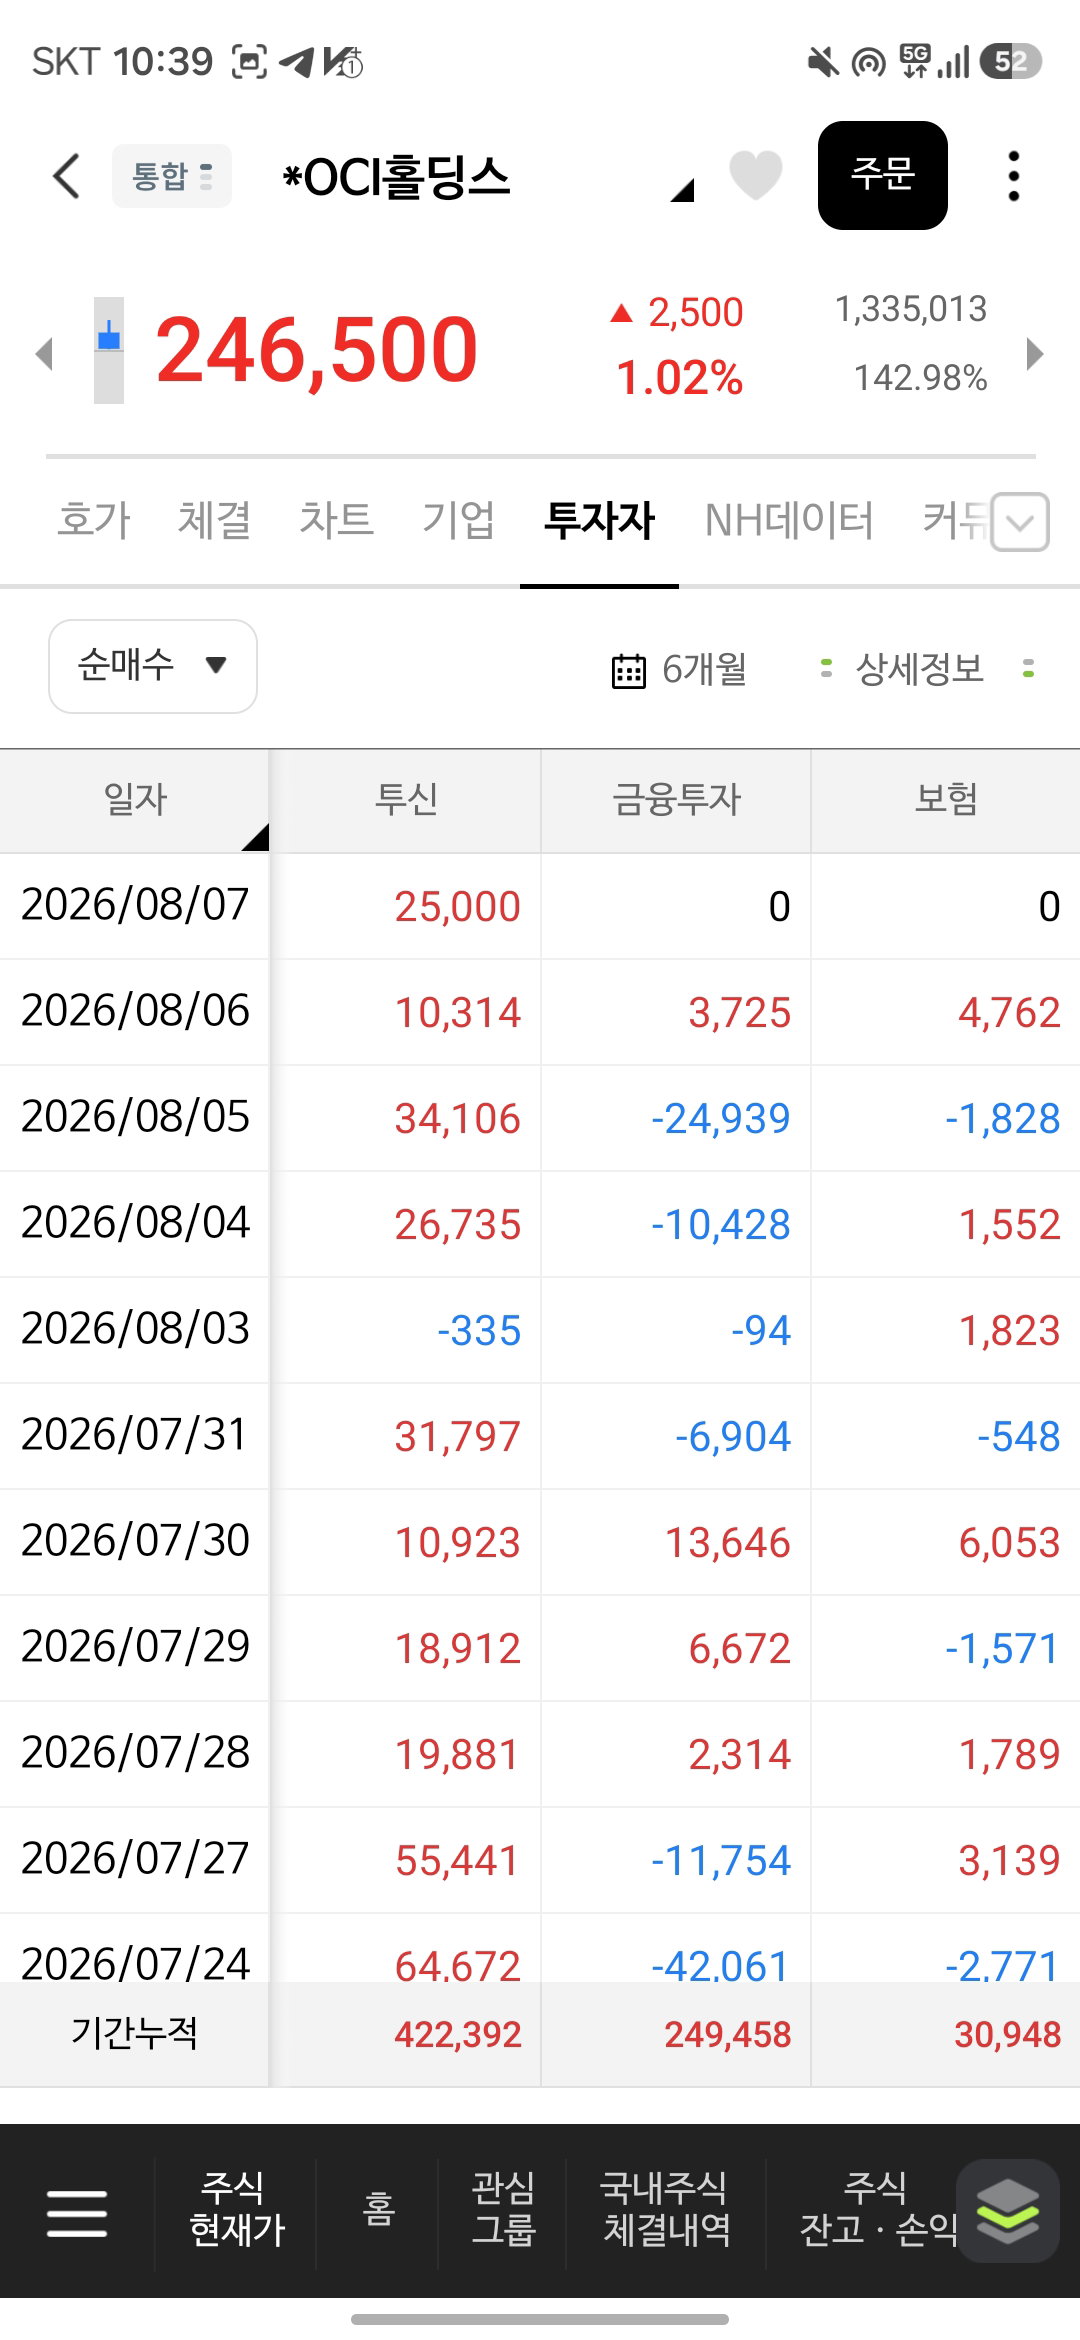Switch to the 호가 tab
This screenshot has height=2340, width=1080.
(94, 520)
